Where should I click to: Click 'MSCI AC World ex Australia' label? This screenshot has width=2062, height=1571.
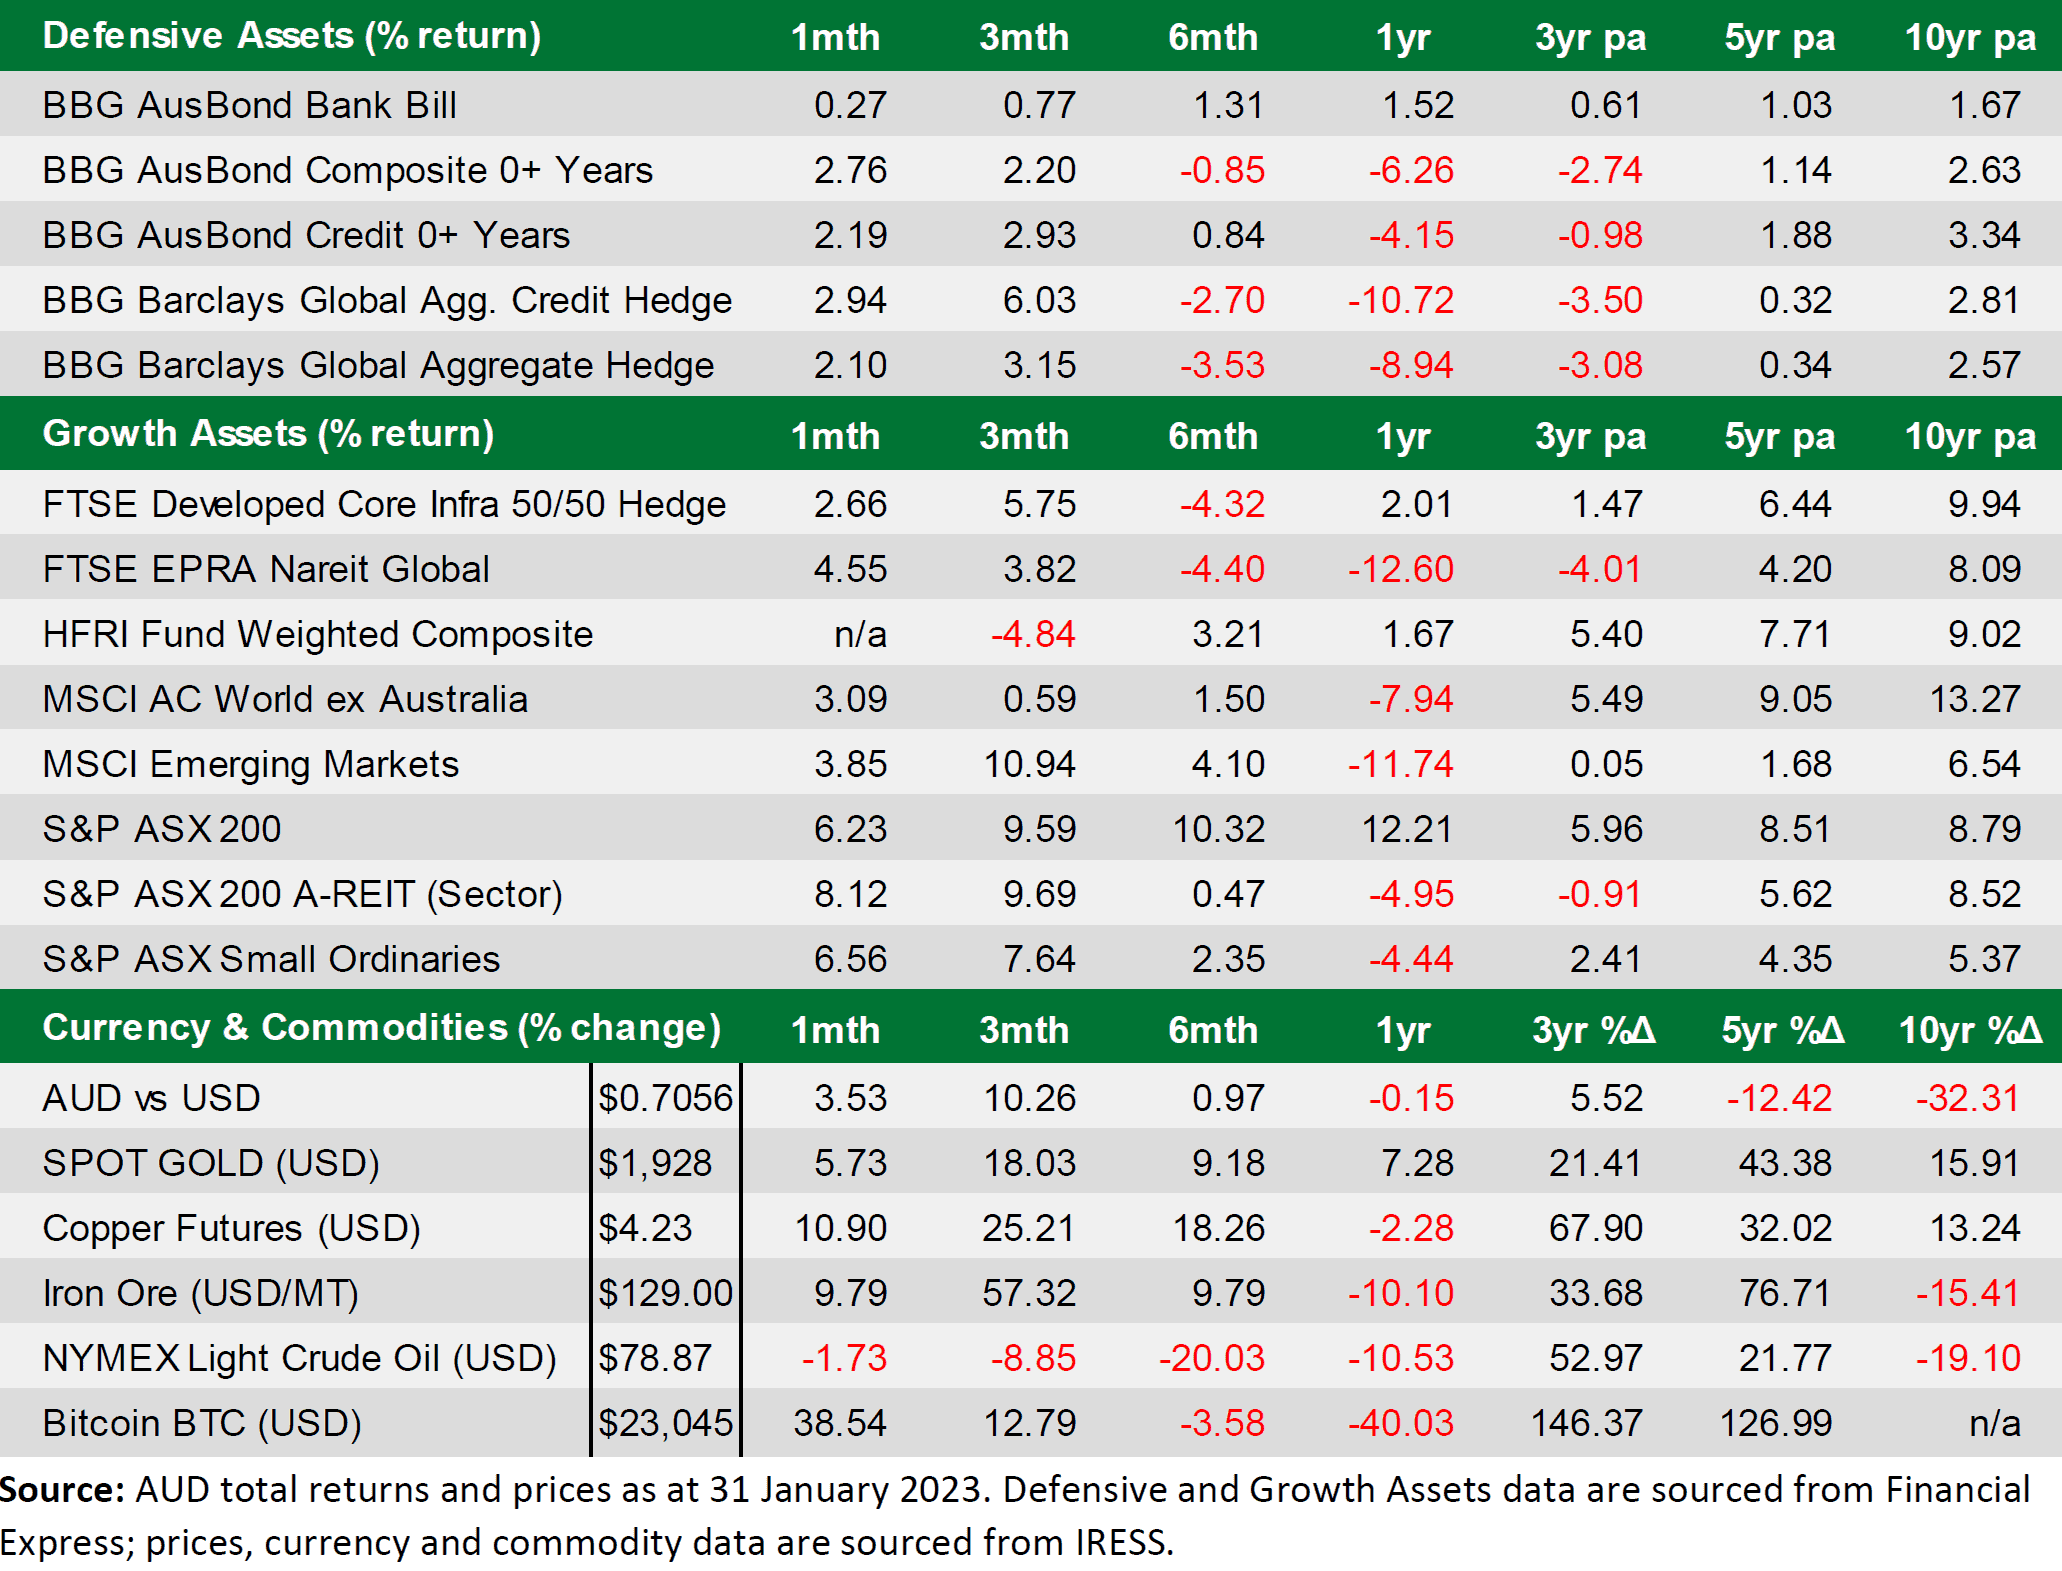point(285,699)
